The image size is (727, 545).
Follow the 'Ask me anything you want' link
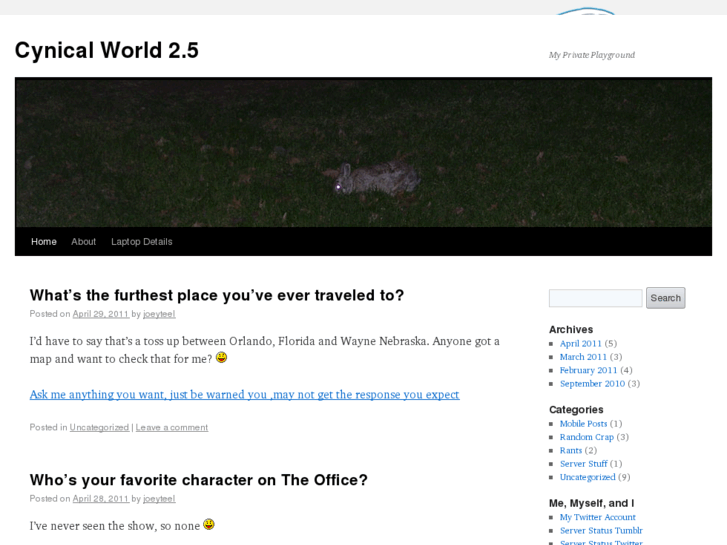[244, 394]
